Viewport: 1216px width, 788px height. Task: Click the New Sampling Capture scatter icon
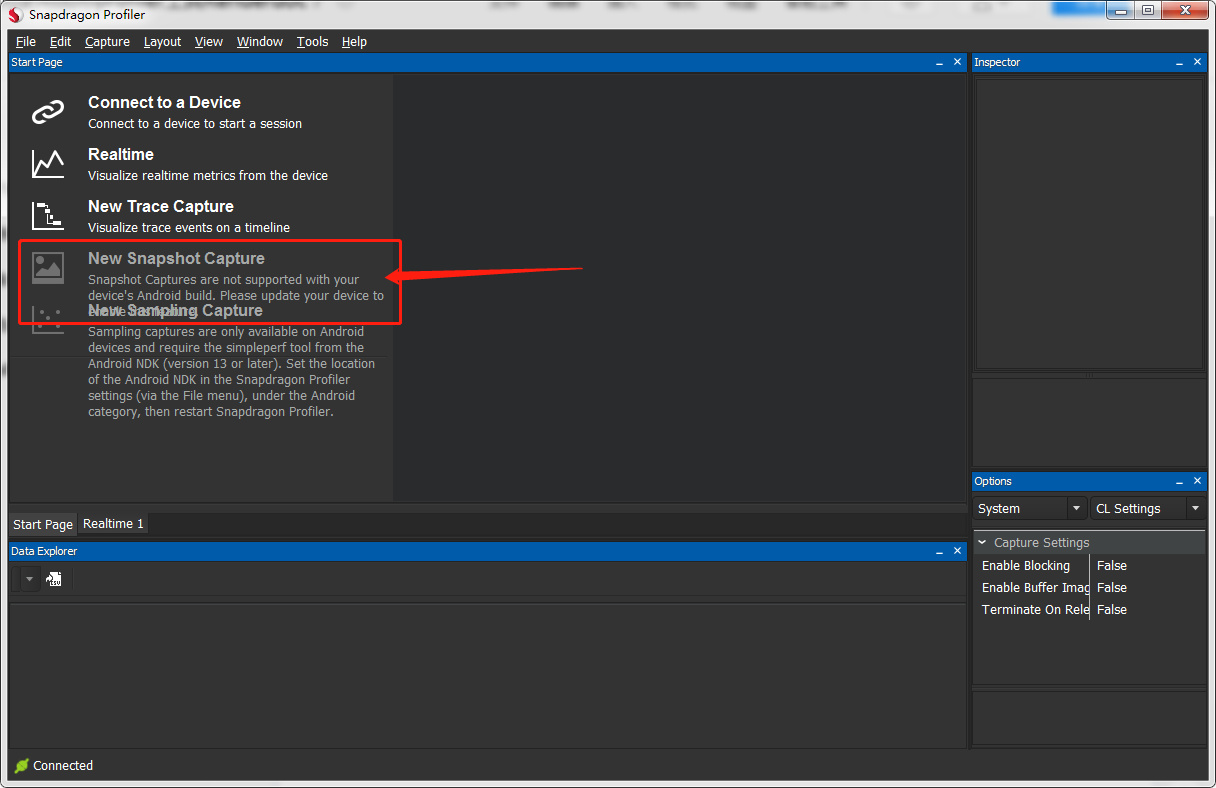point(47,319)
